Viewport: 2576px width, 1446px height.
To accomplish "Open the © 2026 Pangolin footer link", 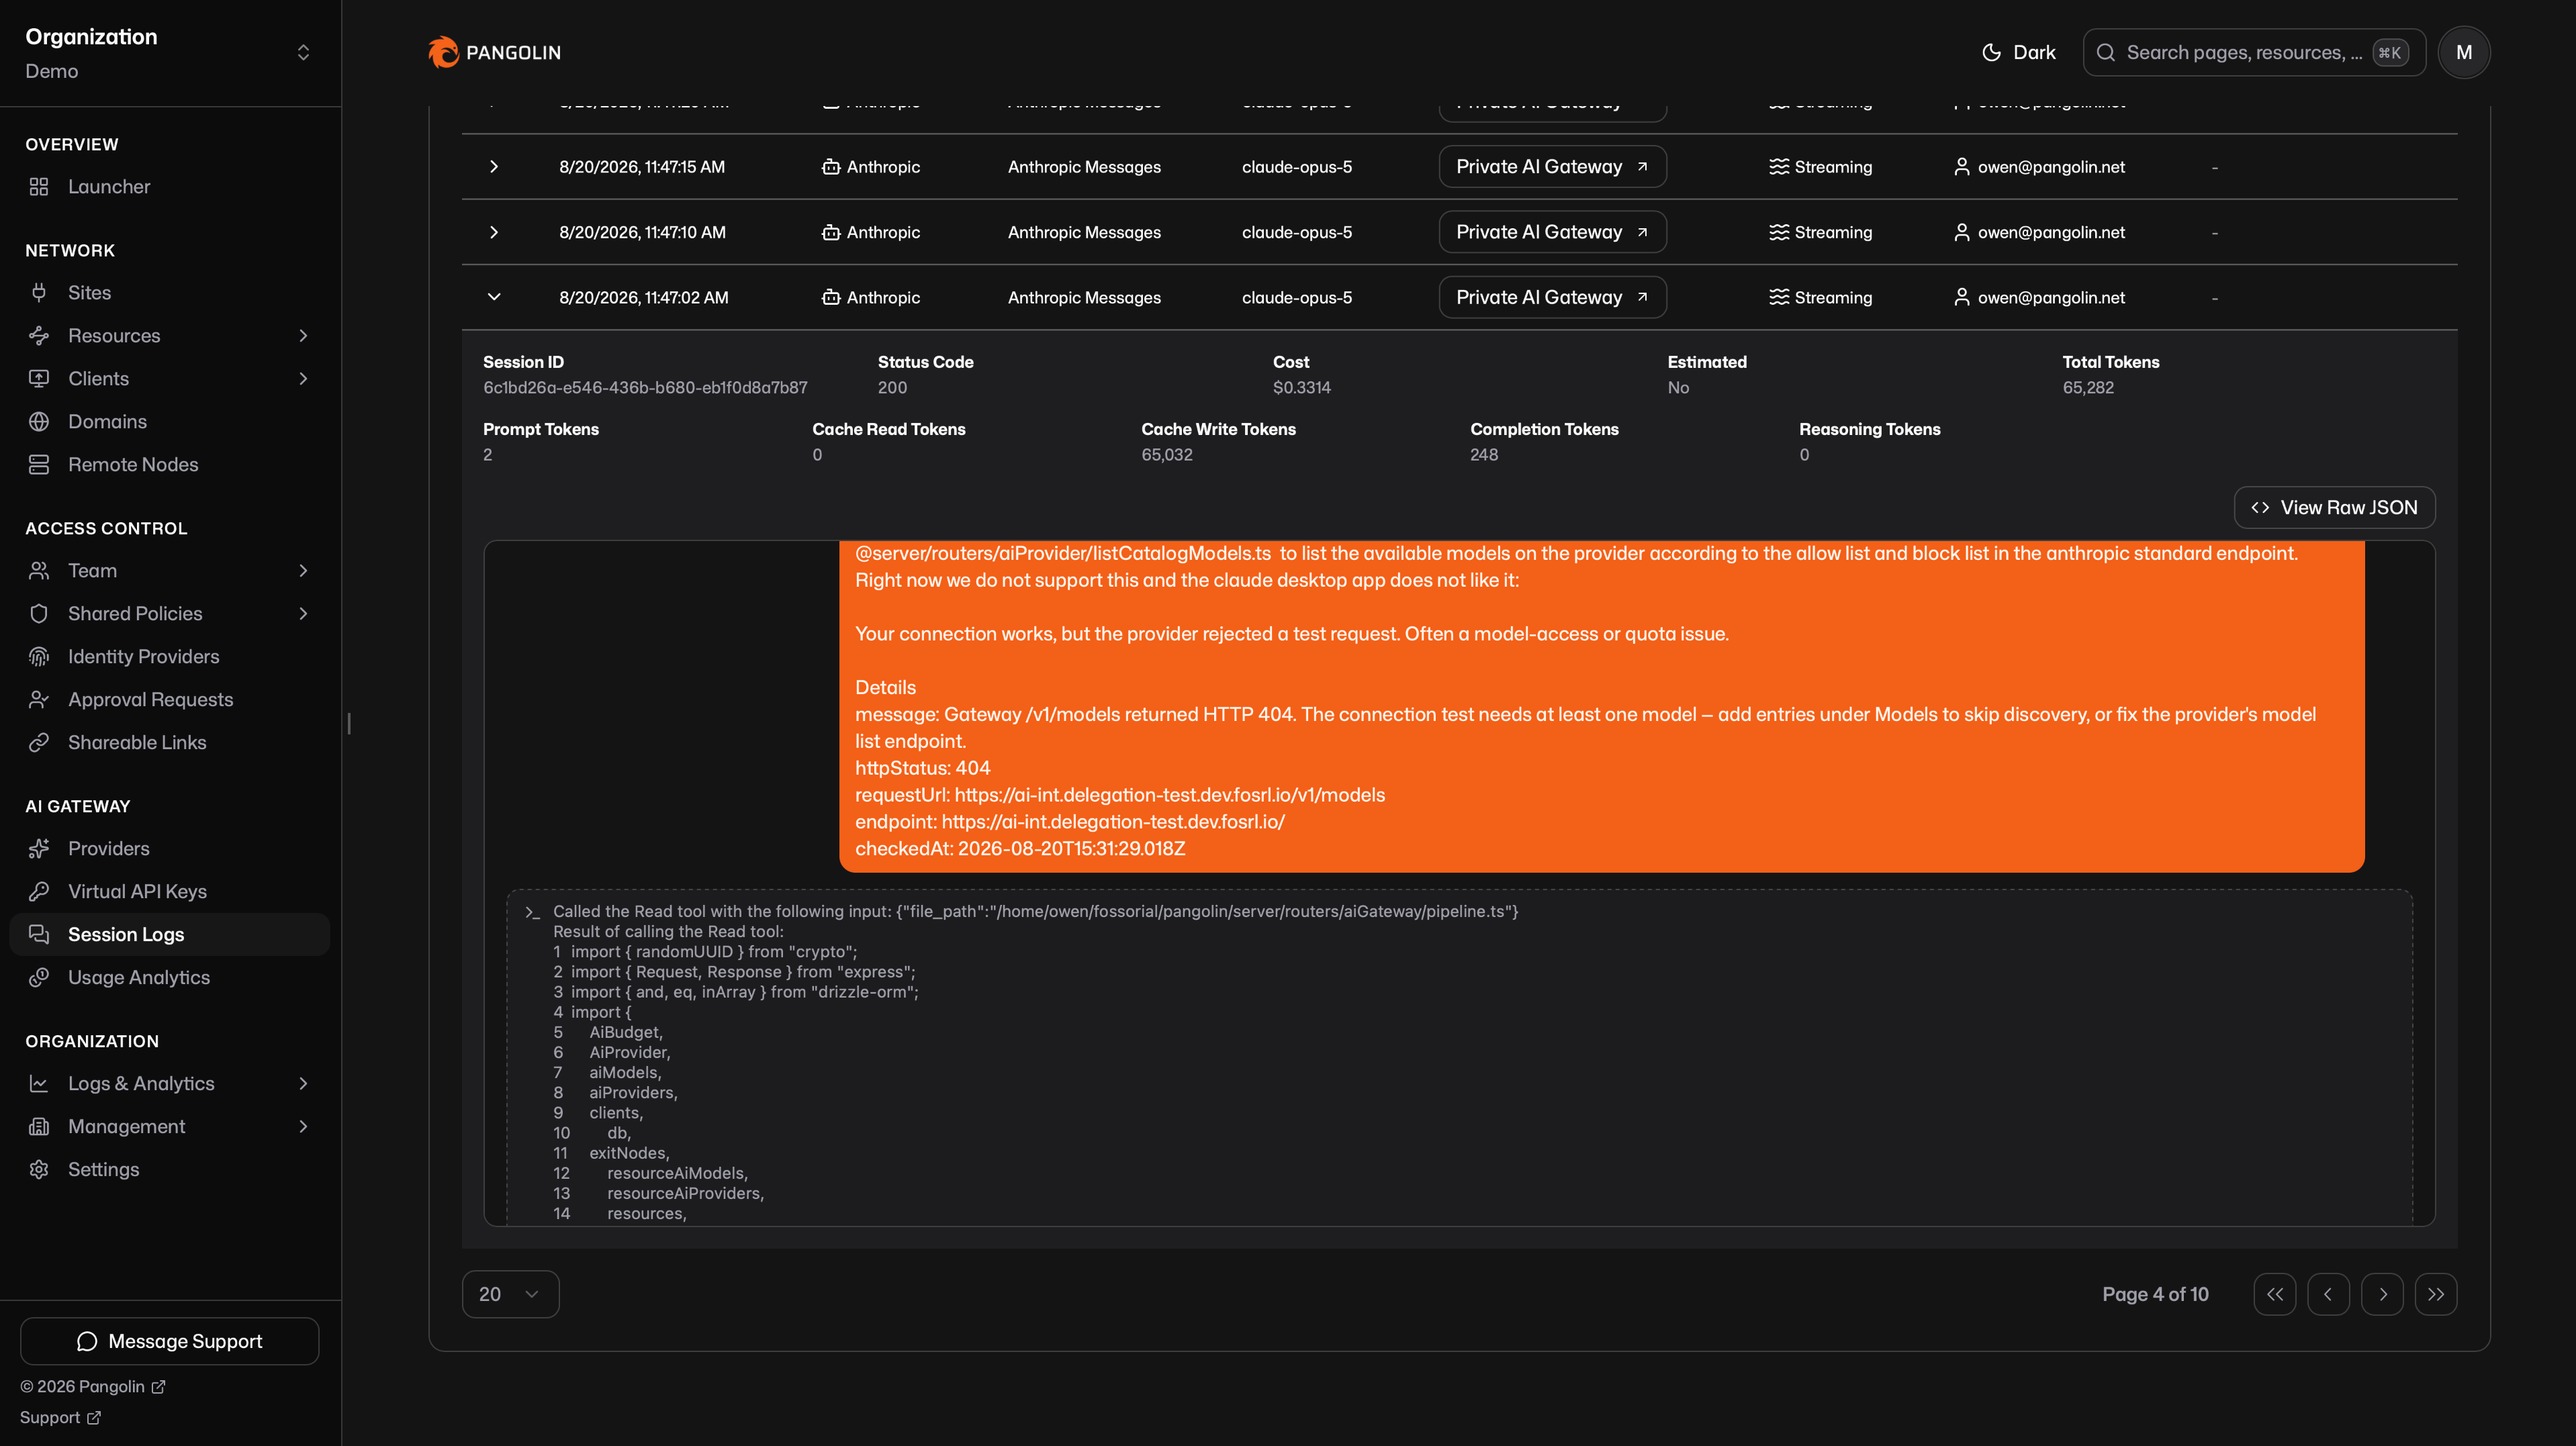I will tap(92, 1387).
